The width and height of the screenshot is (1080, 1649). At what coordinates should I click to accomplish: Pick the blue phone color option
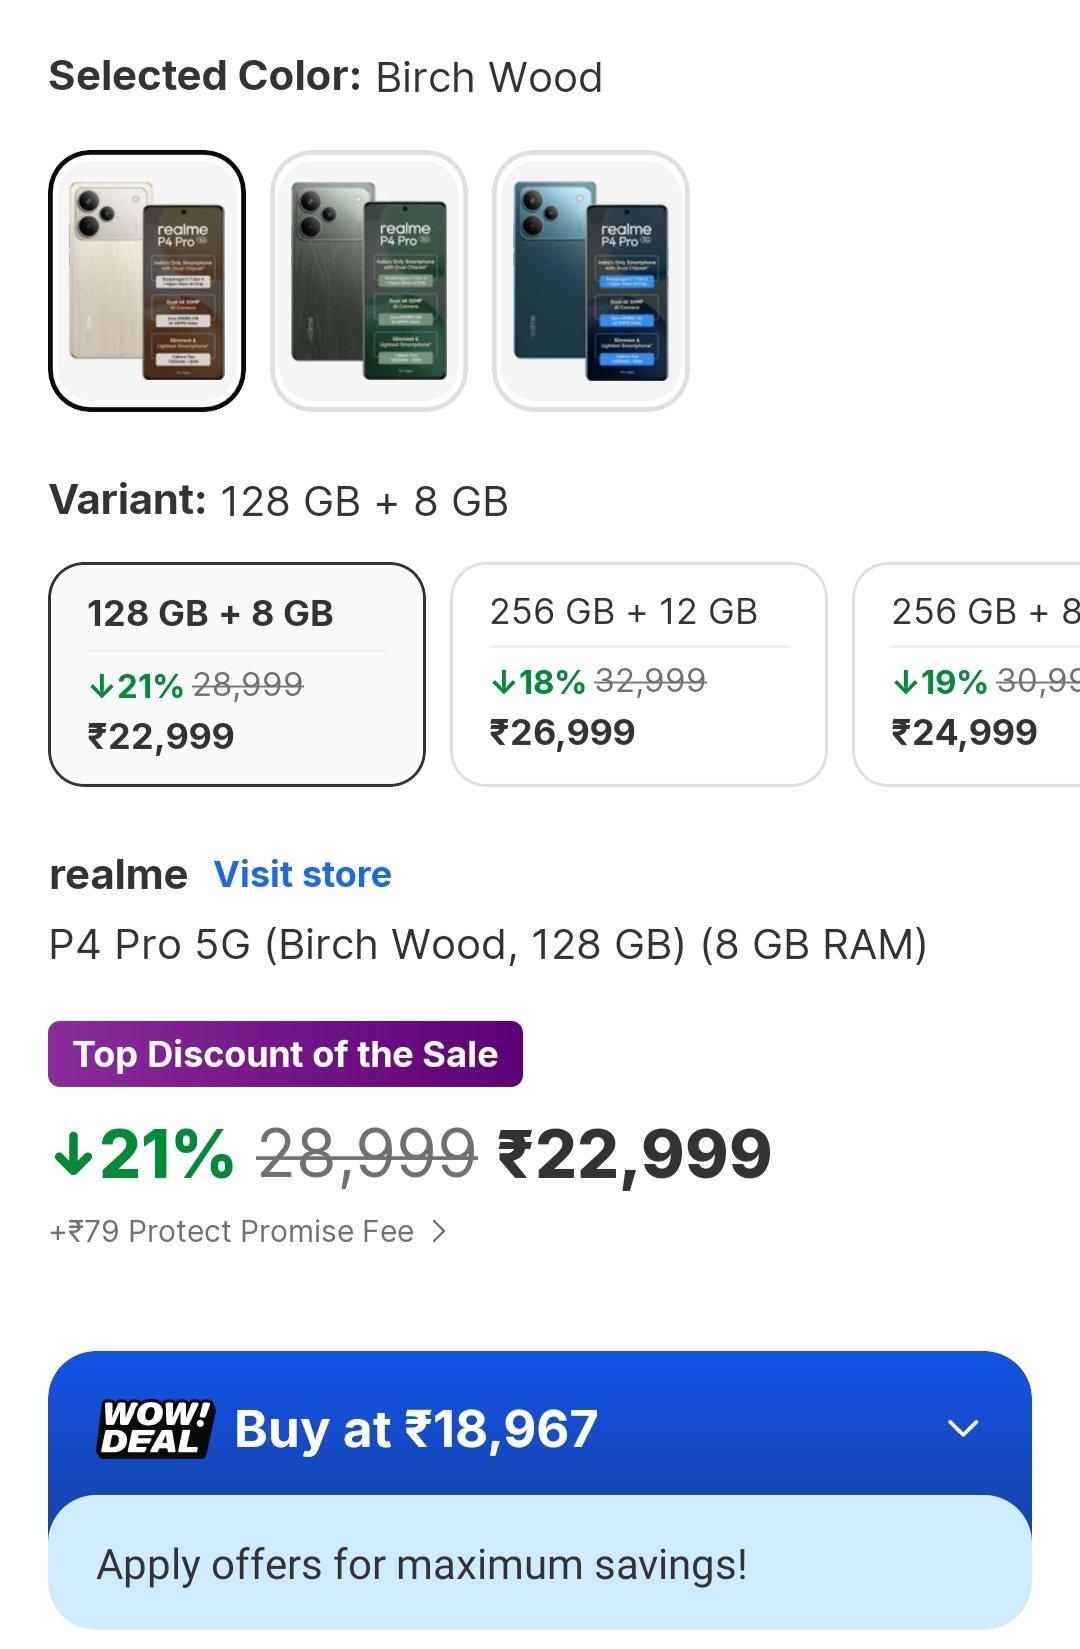pyautogui.click(x=591, y=281)
